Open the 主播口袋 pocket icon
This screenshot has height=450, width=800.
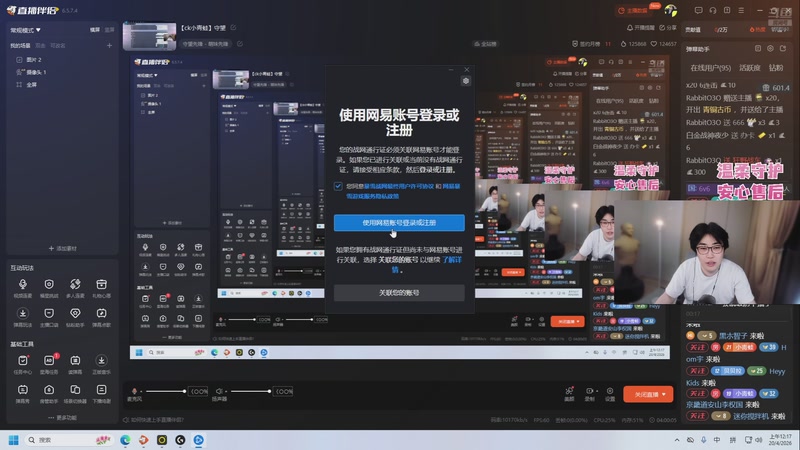(x=49, y=313)
